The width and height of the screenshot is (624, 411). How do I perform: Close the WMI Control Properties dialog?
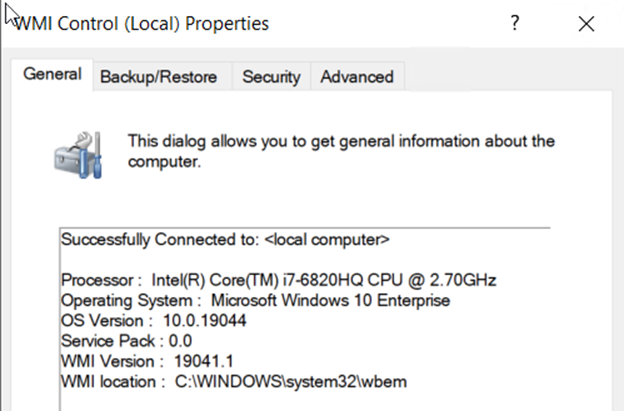[x=586, y=24]
